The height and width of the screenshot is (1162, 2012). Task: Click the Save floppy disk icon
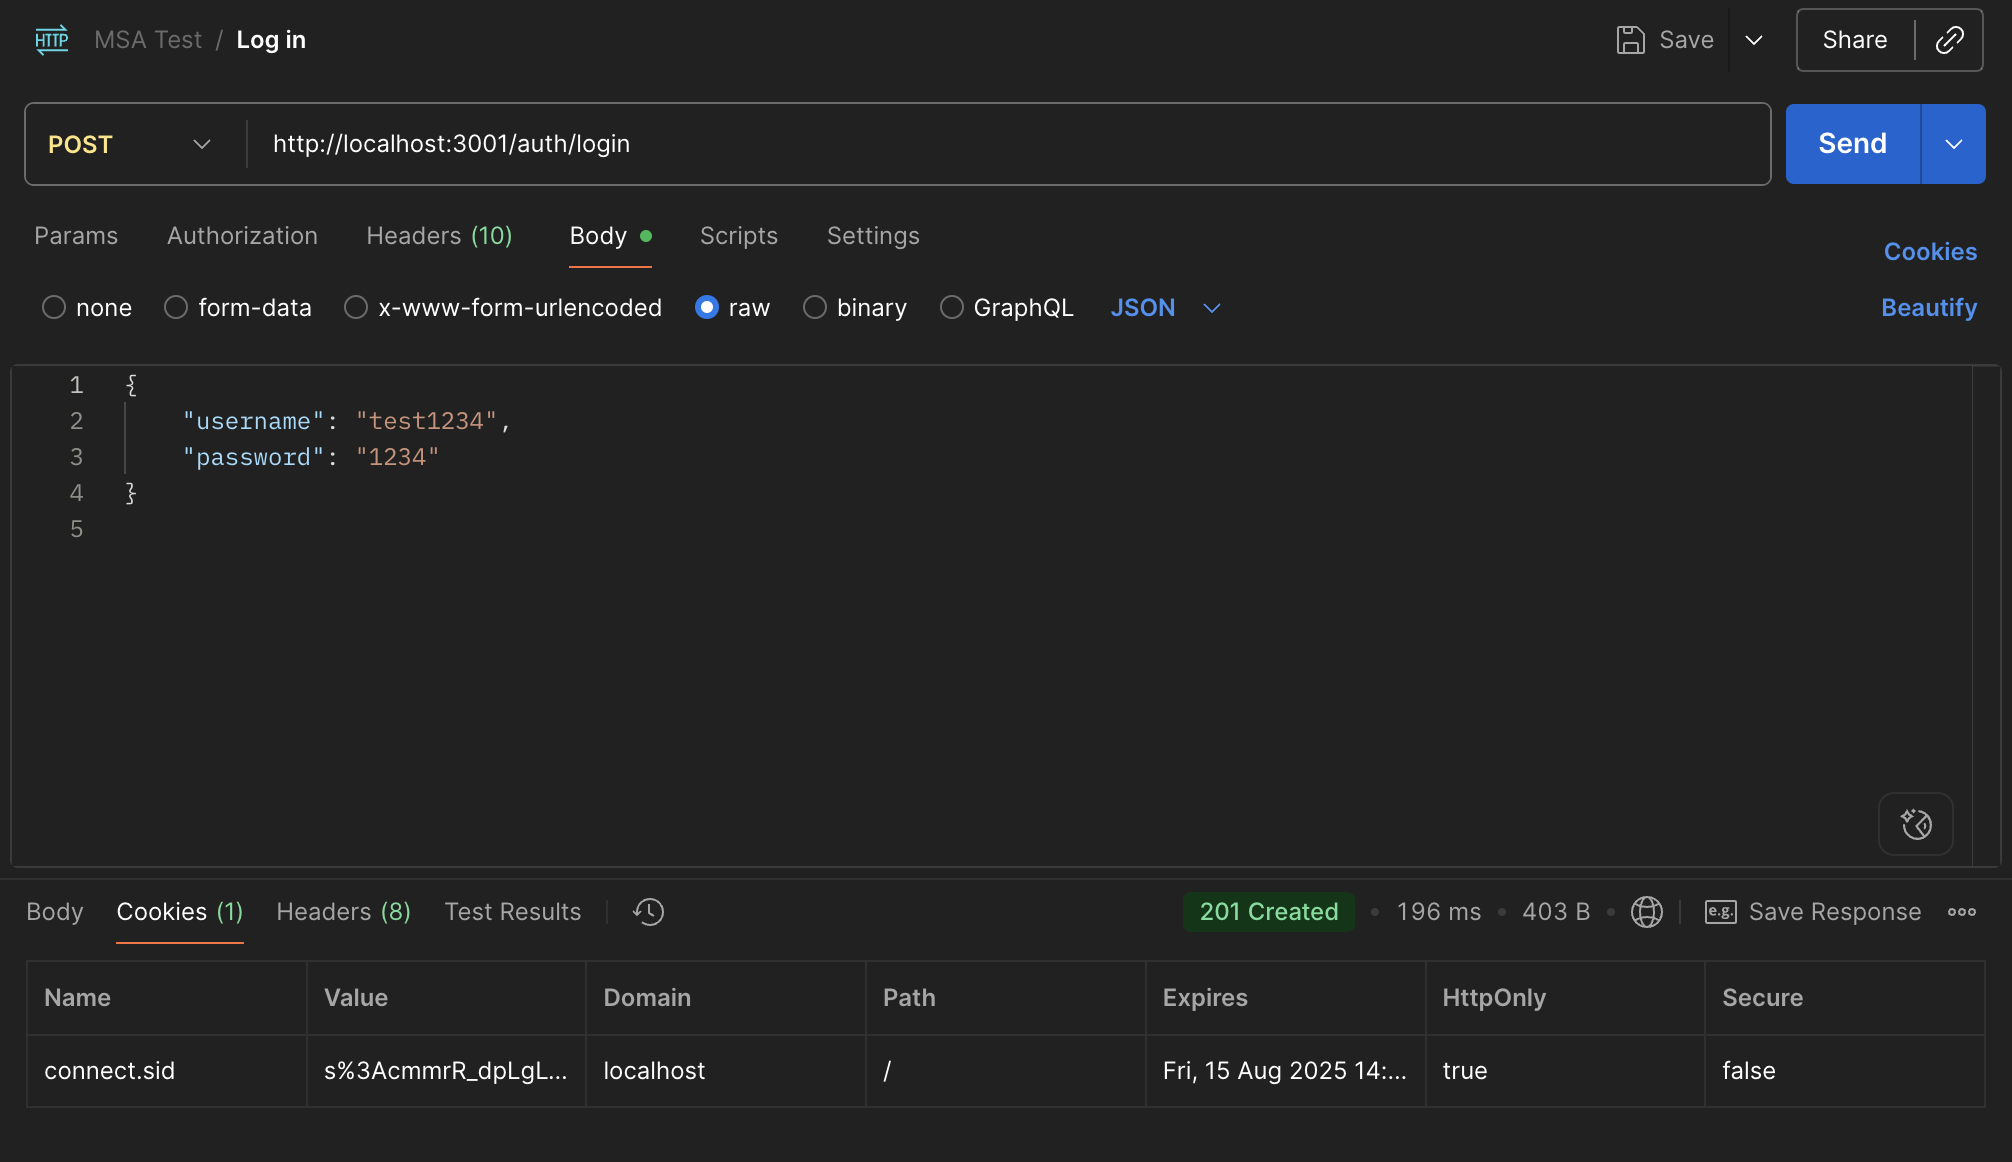click(x=1630, y=40)
